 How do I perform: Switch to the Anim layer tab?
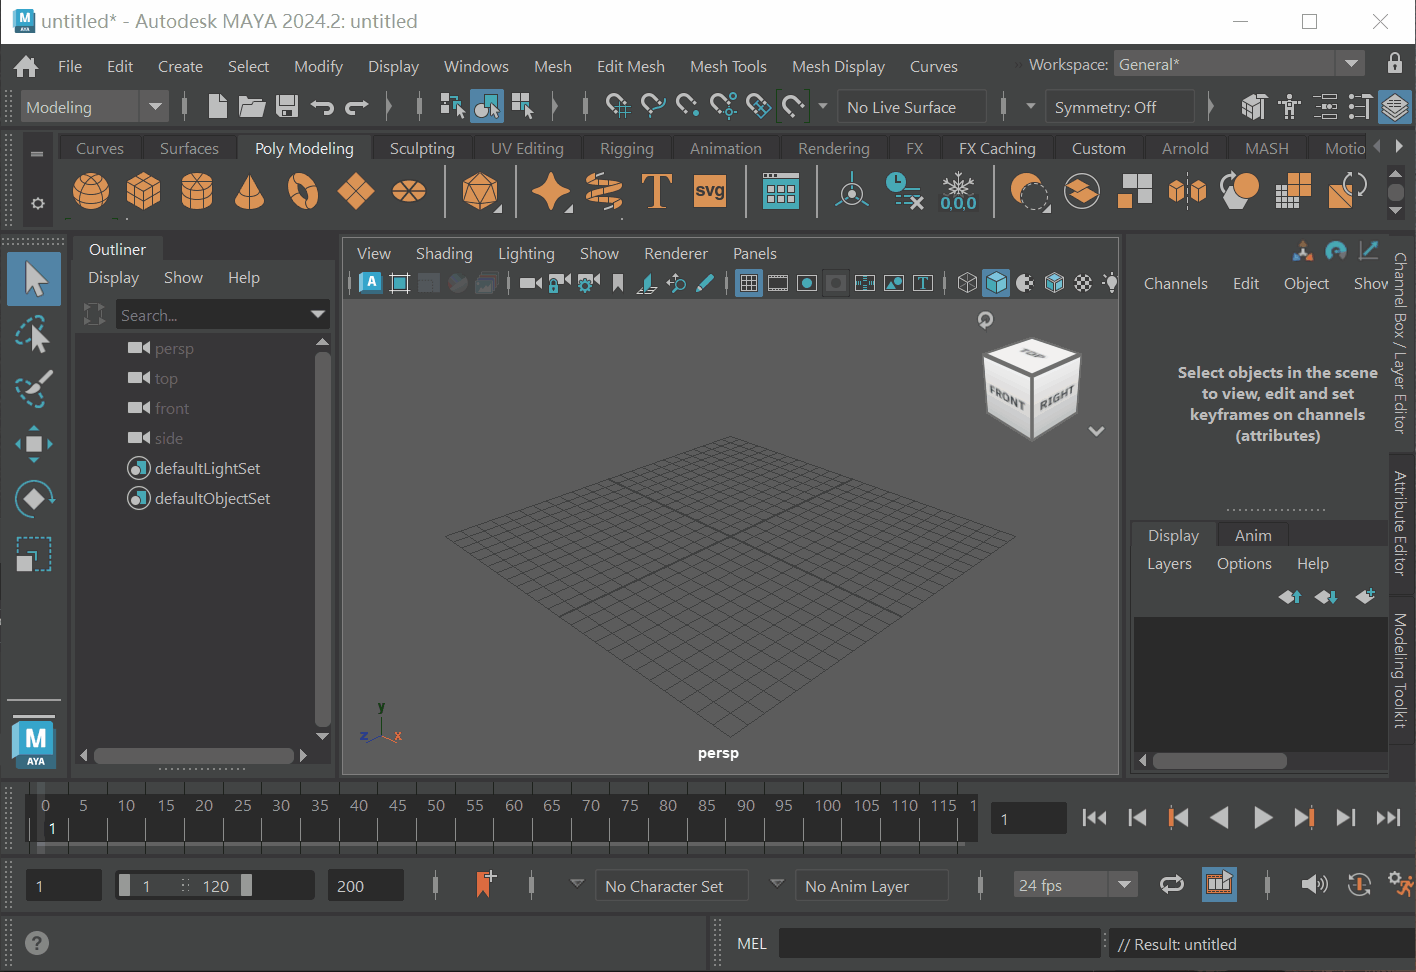(x=1253, y=535)
